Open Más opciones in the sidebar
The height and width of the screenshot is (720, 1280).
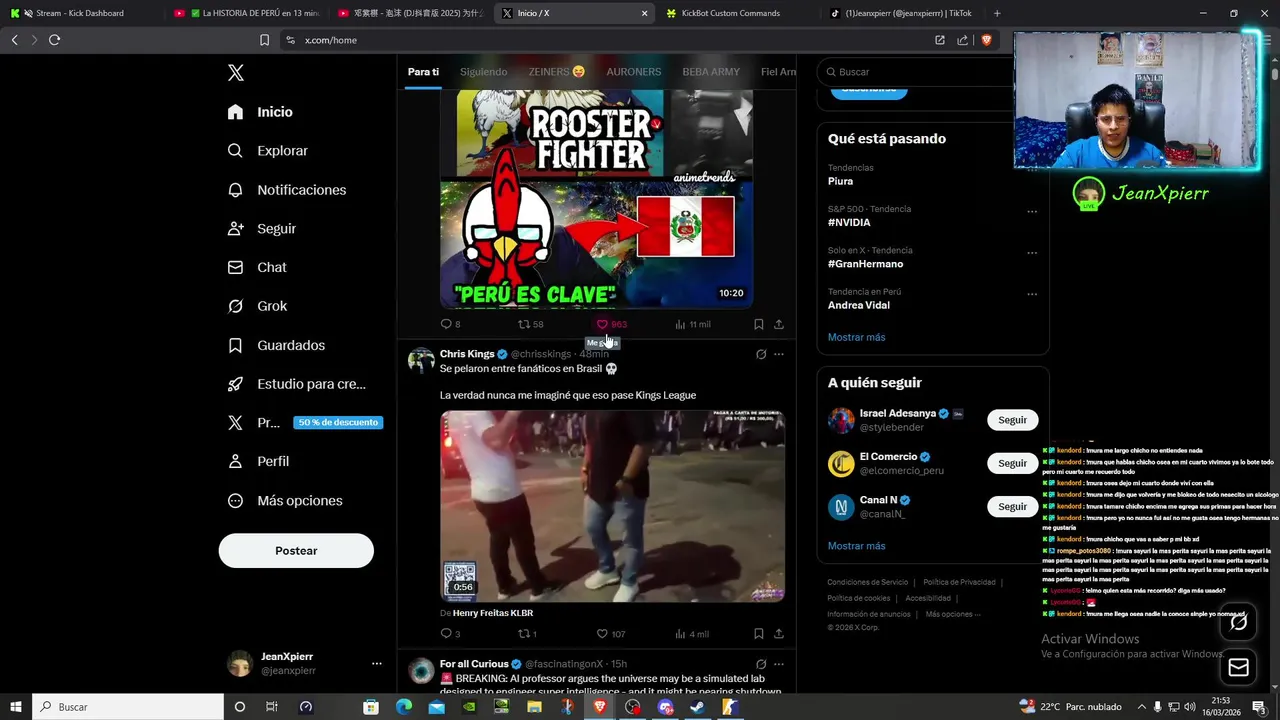tap(285, 500)
